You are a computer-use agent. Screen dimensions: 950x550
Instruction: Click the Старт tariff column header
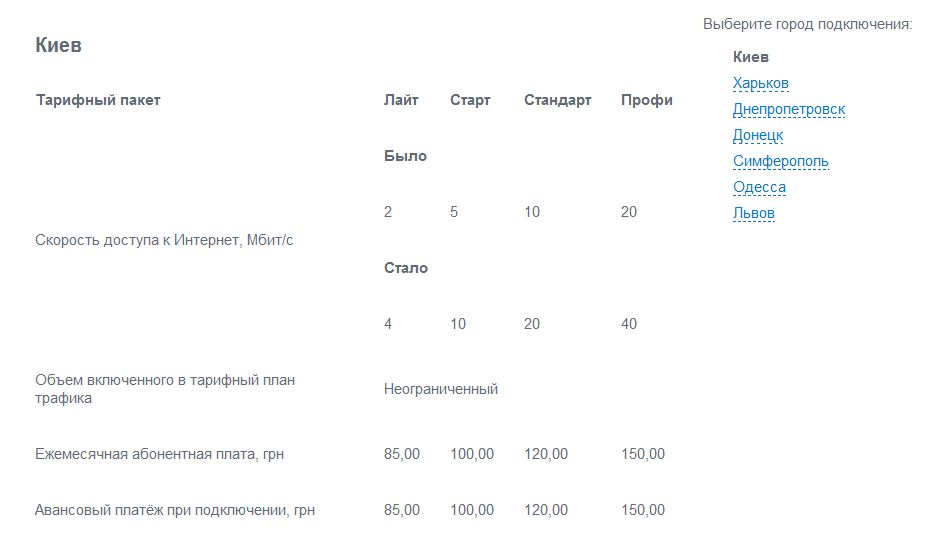click(x=470, y=100)
